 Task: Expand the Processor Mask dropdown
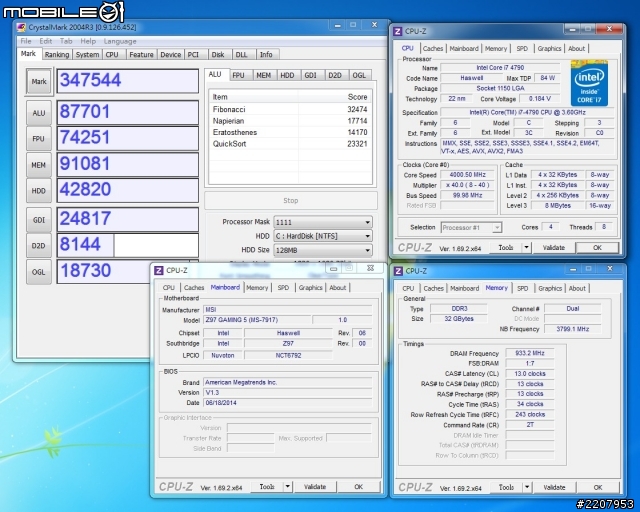click(x=323, y=222)
